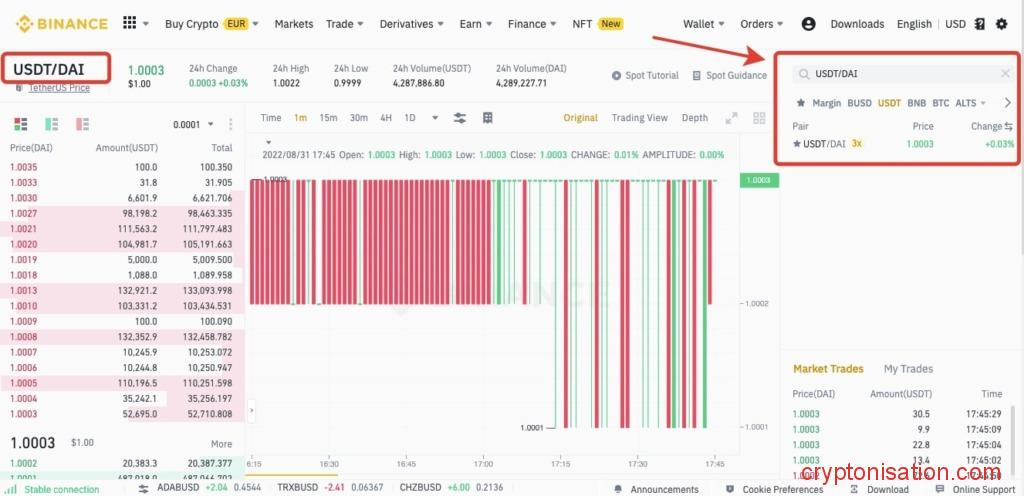Filter the pair list by favorites star
Image resolution: width=1024 pixels, height=496 pixels.
point(800,103)
